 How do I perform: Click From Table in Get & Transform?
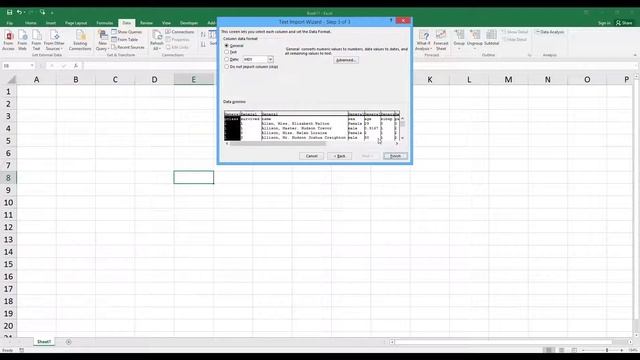125,40
